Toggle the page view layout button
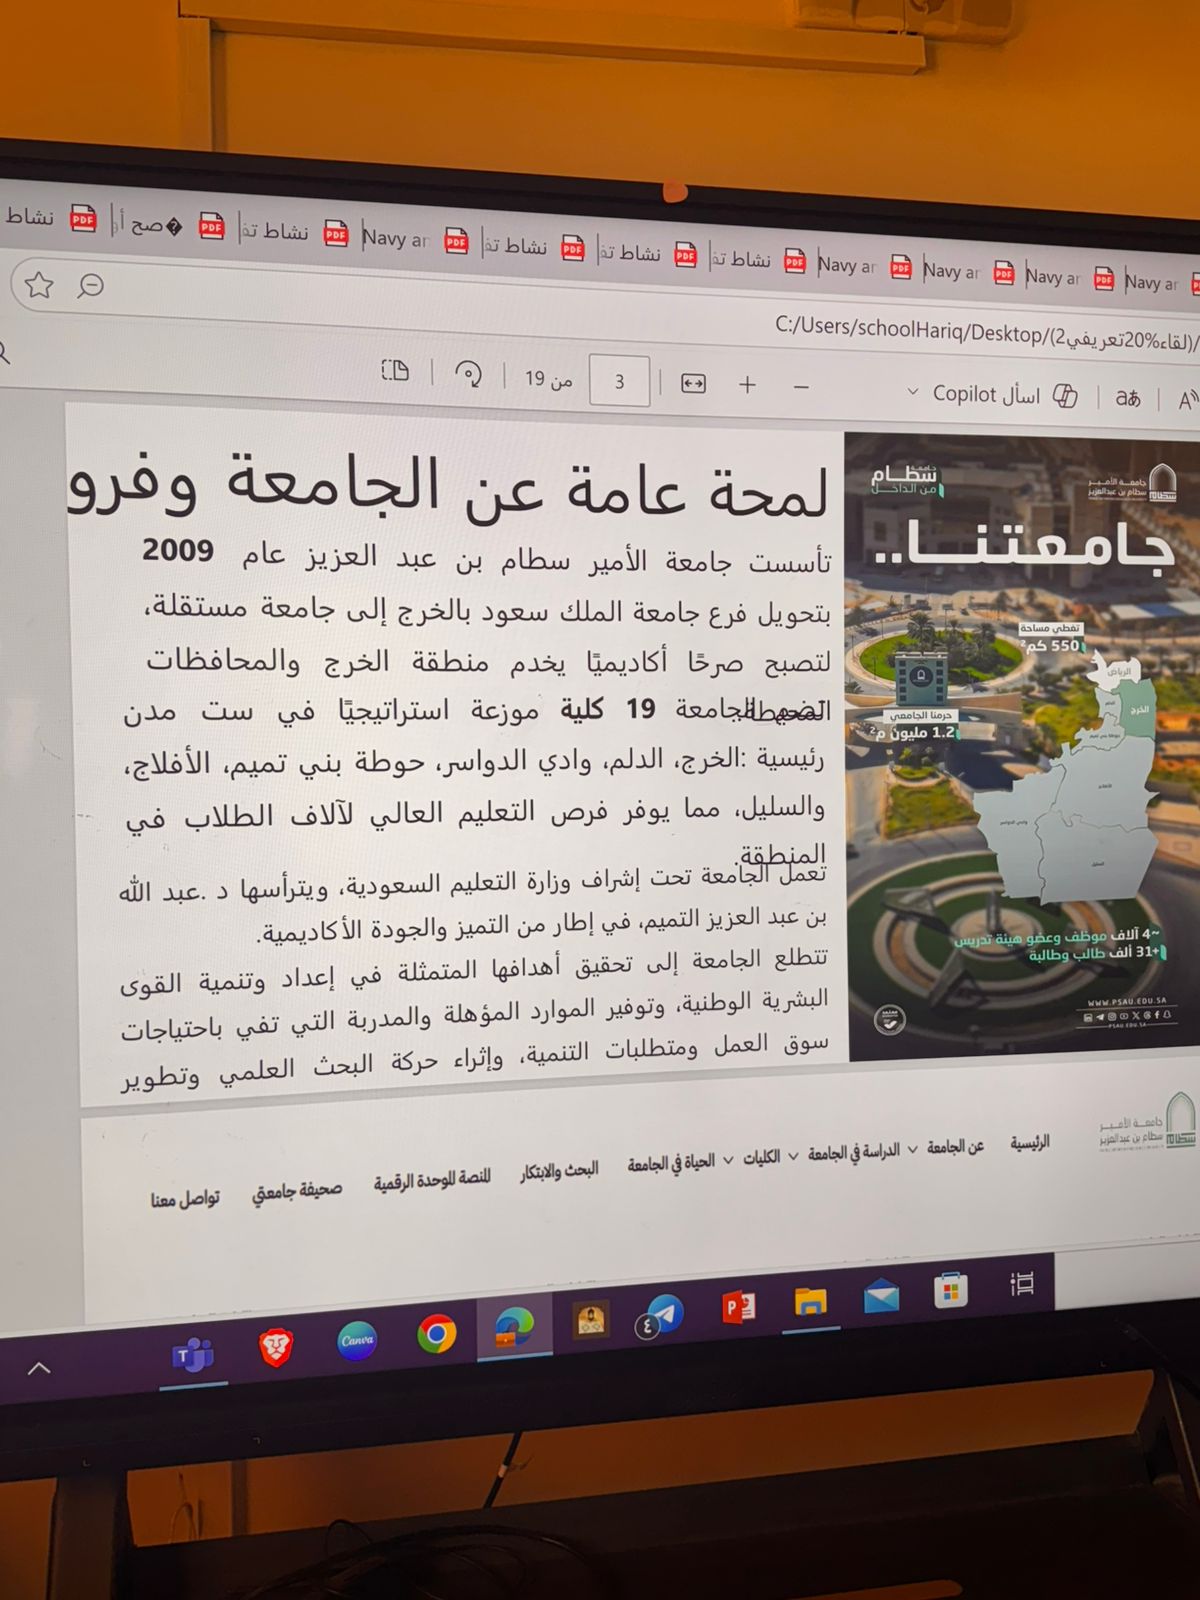 click(x=395, y=371)
